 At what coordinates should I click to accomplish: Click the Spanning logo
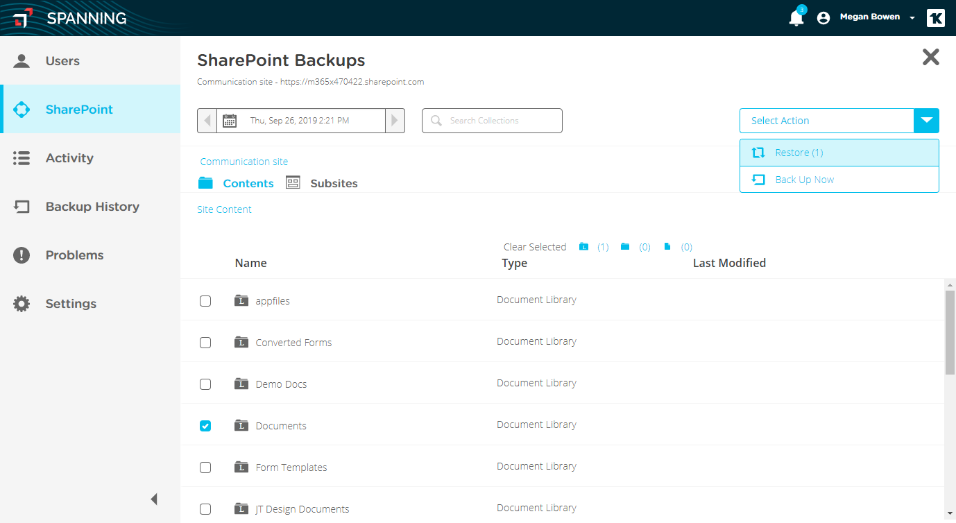click(70, 18)
